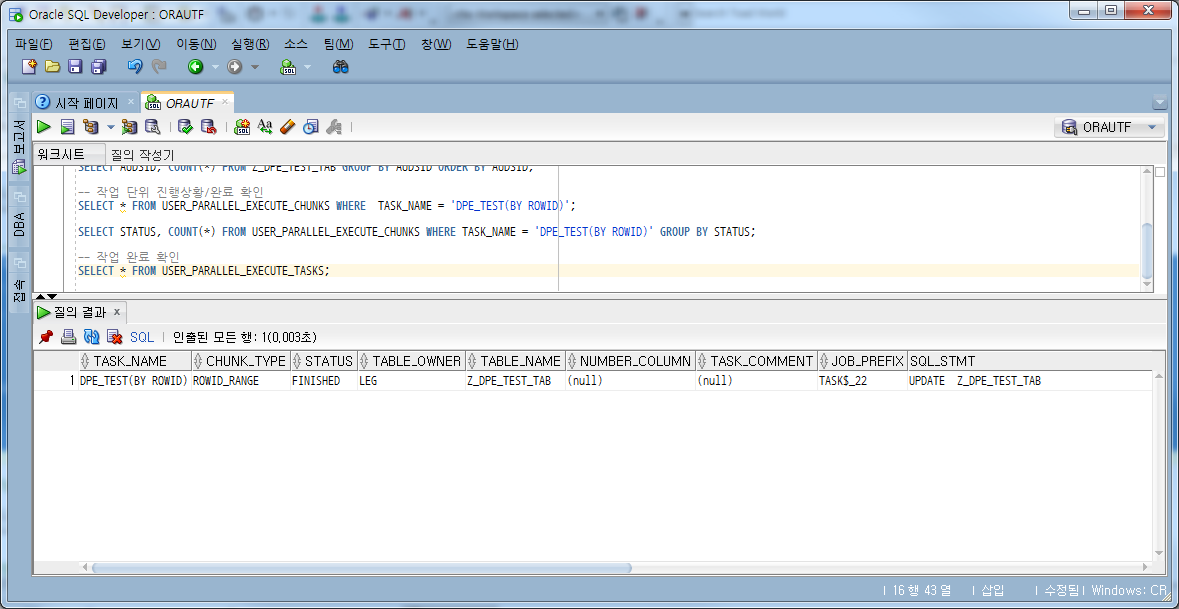Click the results horizontal scrollbar thumb
Screen dimensions: 1179x609
pos(361,568)
